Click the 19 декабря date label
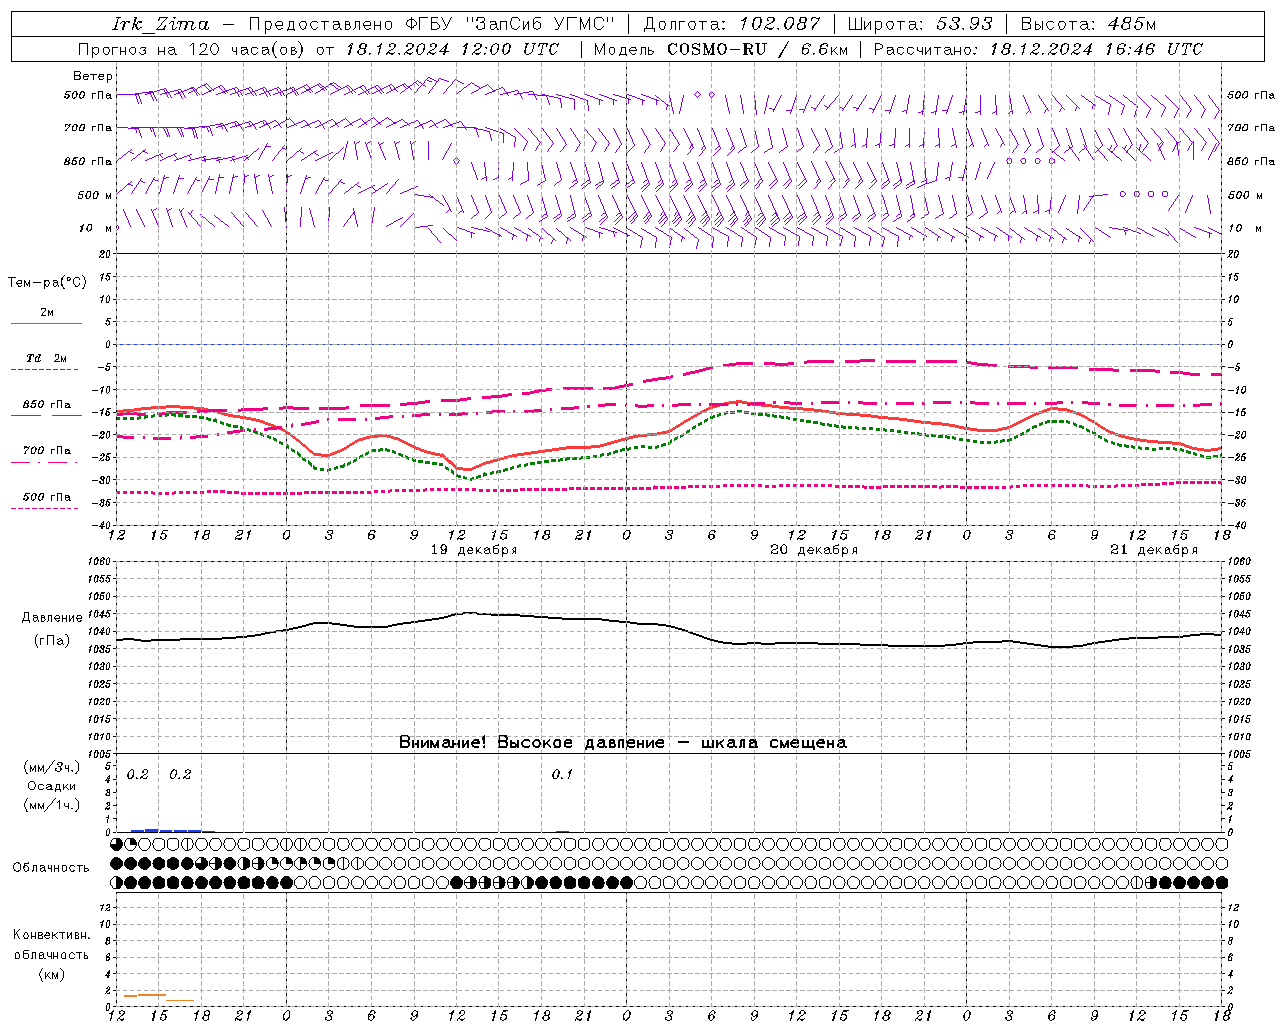 point(474,550)
